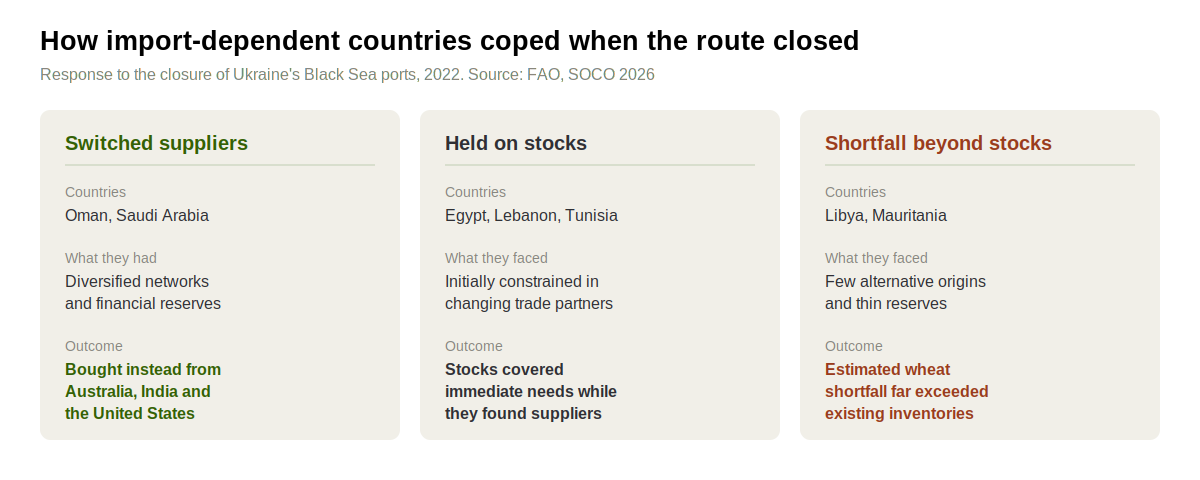Select 'Egypt, Lebanon, Tunisia' country text
Viewport: 1200px width, 480px height.
click(x=531, y=216)
